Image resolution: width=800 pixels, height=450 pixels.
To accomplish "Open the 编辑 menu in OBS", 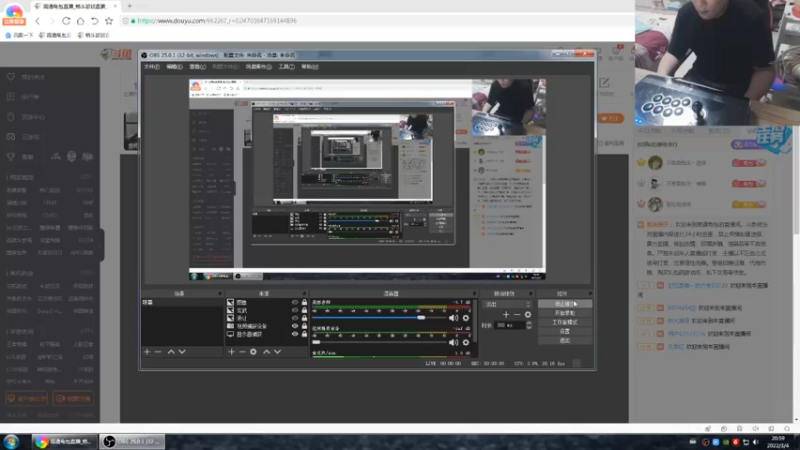I will [174, 67].
